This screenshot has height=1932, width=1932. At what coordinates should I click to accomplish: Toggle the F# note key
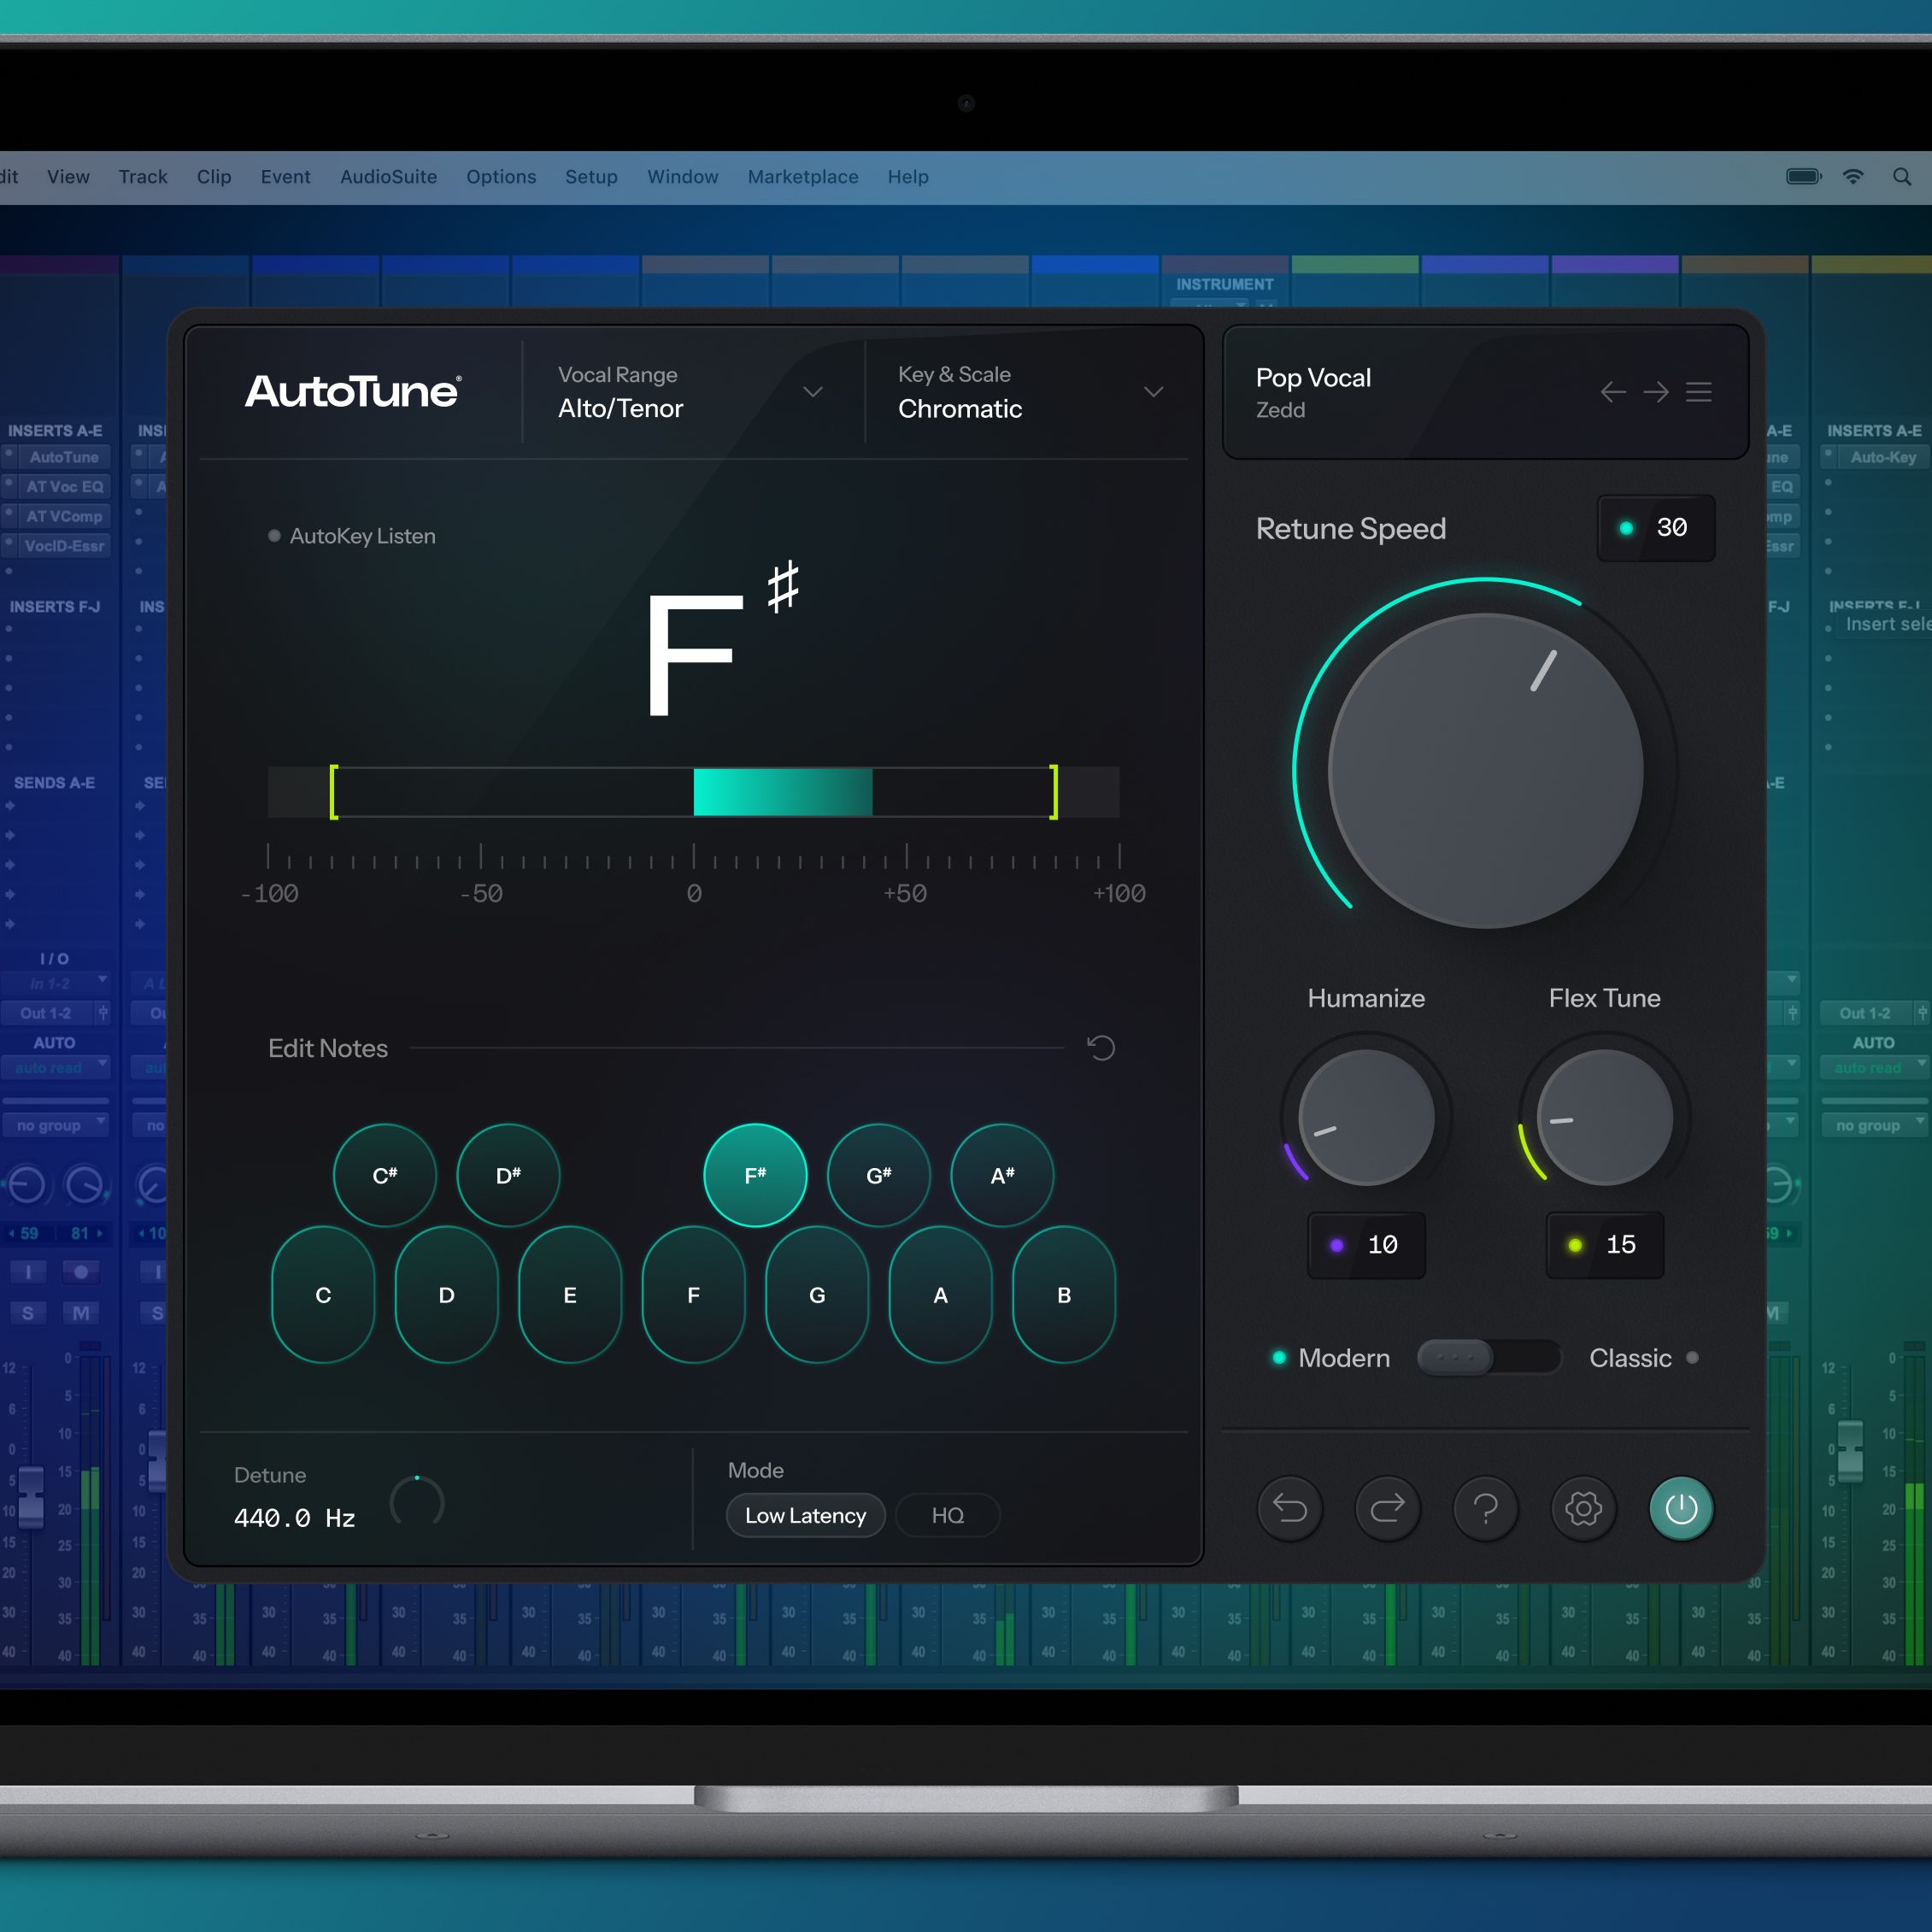tap(755, 1175)
